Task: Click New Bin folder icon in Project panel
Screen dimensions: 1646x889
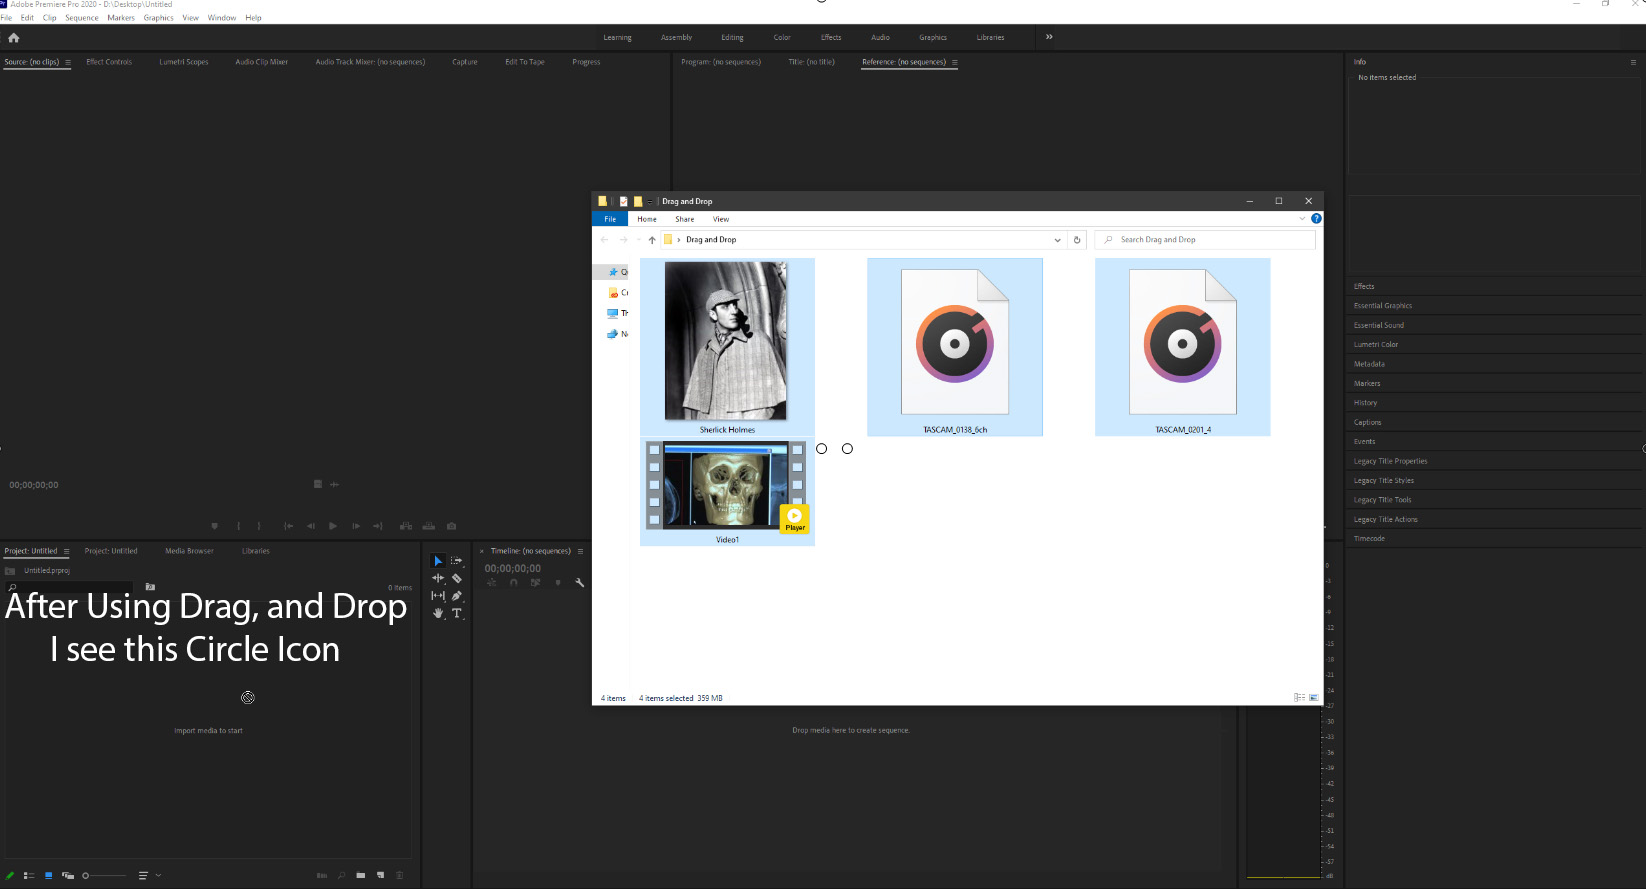Action: pos(361,875)
